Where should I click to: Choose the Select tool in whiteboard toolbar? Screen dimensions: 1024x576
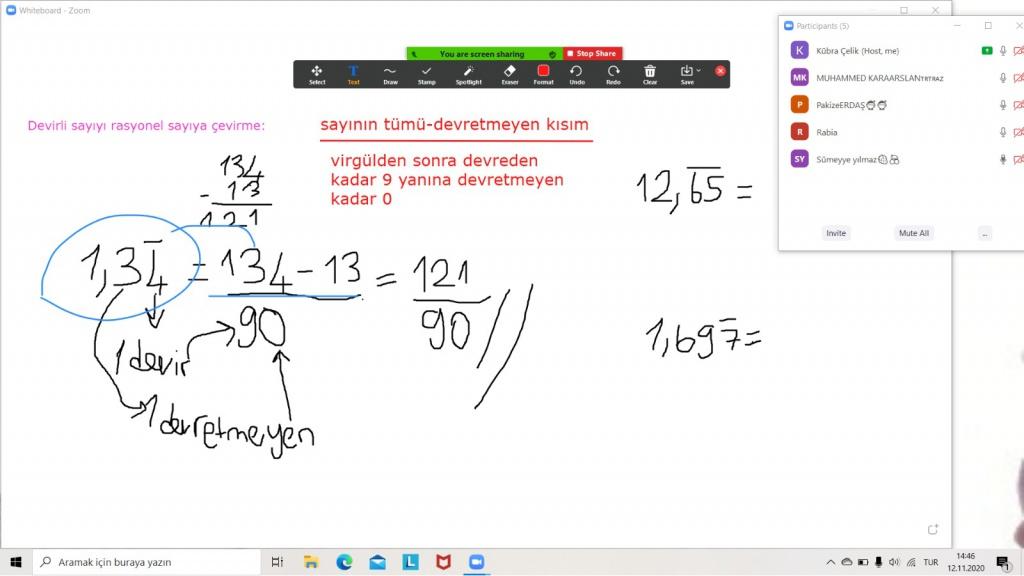pos(317,74)
